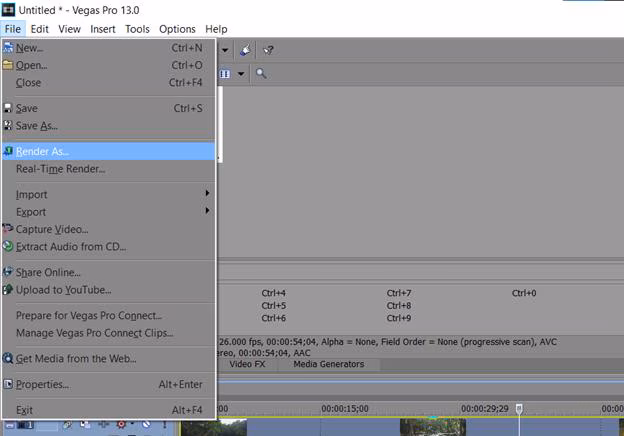Image resolution: width=624 pixels, height=436 pixels.
Task: Click the timeline cursor marker near 00:00:29;29
Action: click(519, 409)
